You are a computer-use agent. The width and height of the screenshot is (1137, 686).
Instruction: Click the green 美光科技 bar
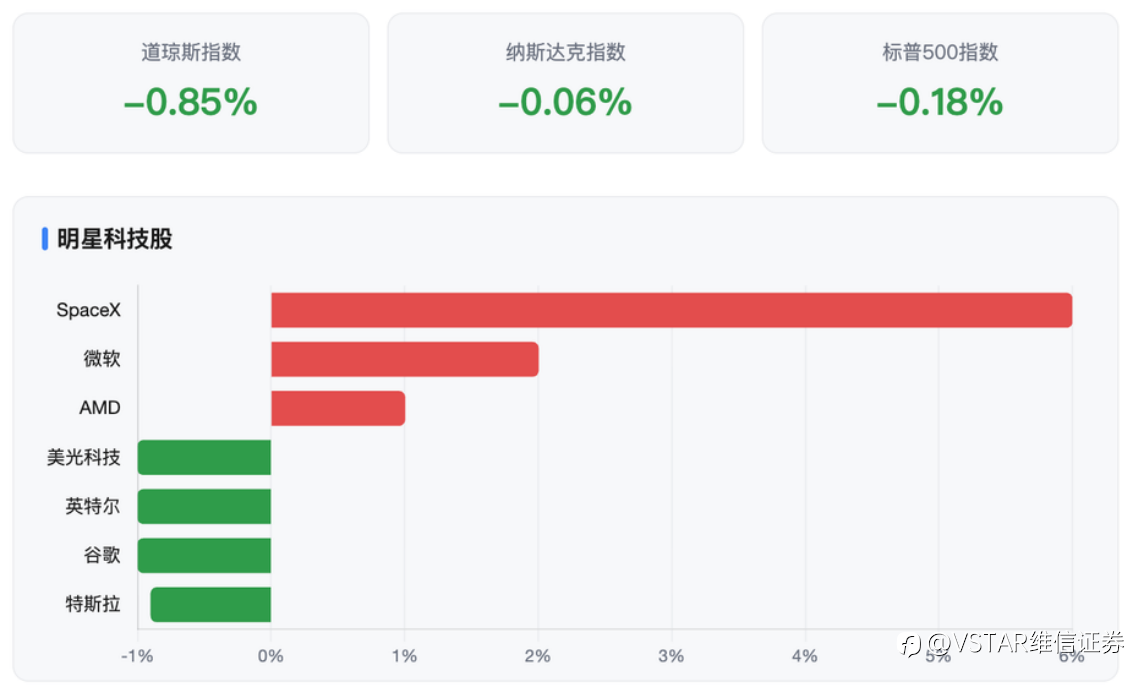pos(204,458)
